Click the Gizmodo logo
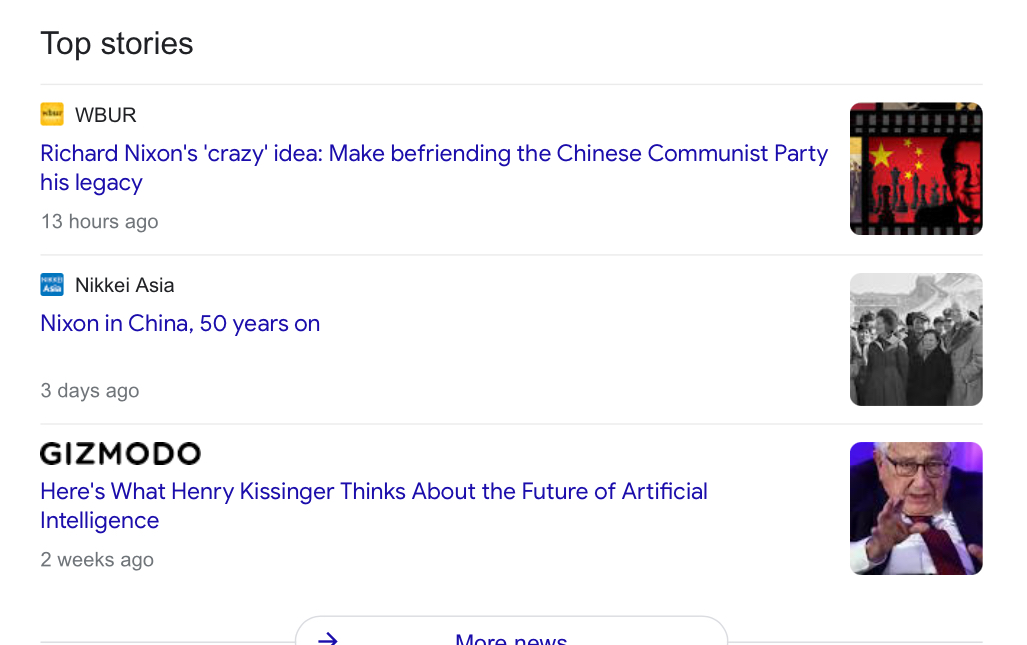This screenshot has height=645, width=1027. (x=121, y=454)
